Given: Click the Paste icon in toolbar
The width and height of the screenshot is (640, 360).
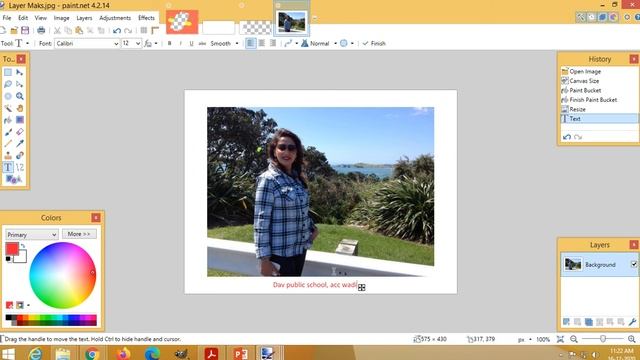Looking at the screenshot, I should click(79, 30).
